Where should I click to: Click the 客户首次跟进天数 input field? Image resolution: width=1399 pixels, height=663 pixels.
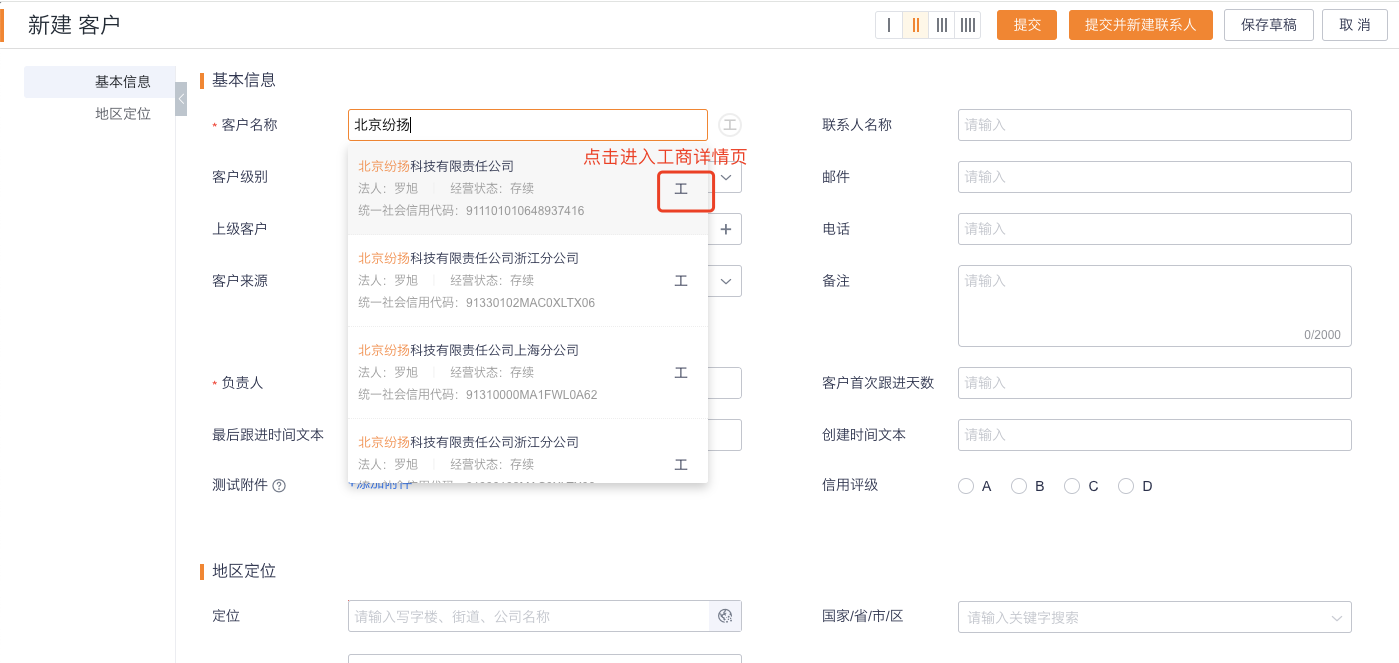pyautogui.click(x=1155, y=383)
